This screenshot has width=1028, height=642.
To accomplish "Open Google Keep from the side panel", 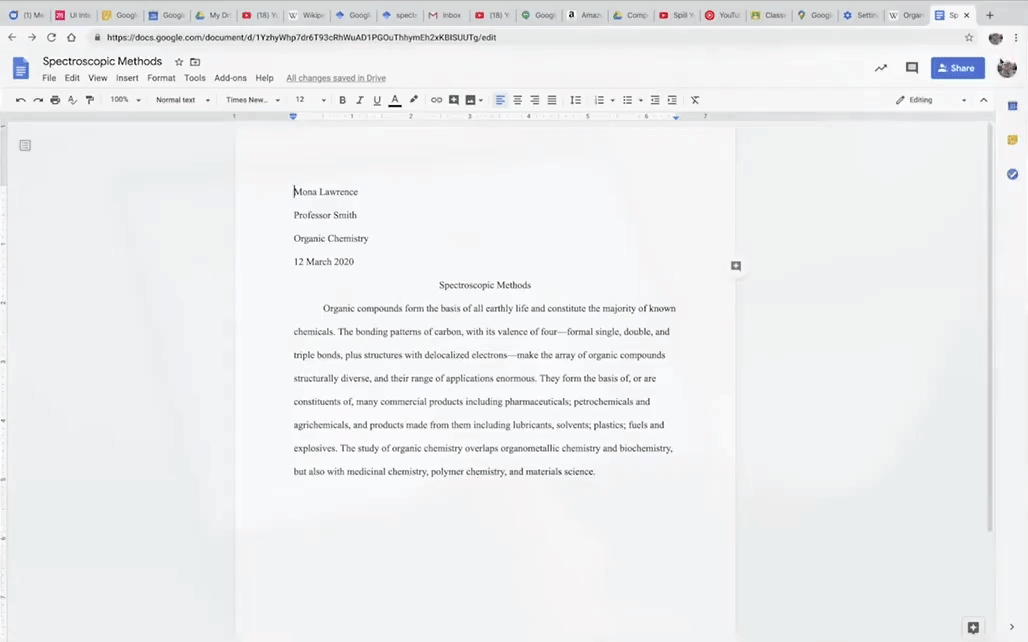I will pos(1012,140).
